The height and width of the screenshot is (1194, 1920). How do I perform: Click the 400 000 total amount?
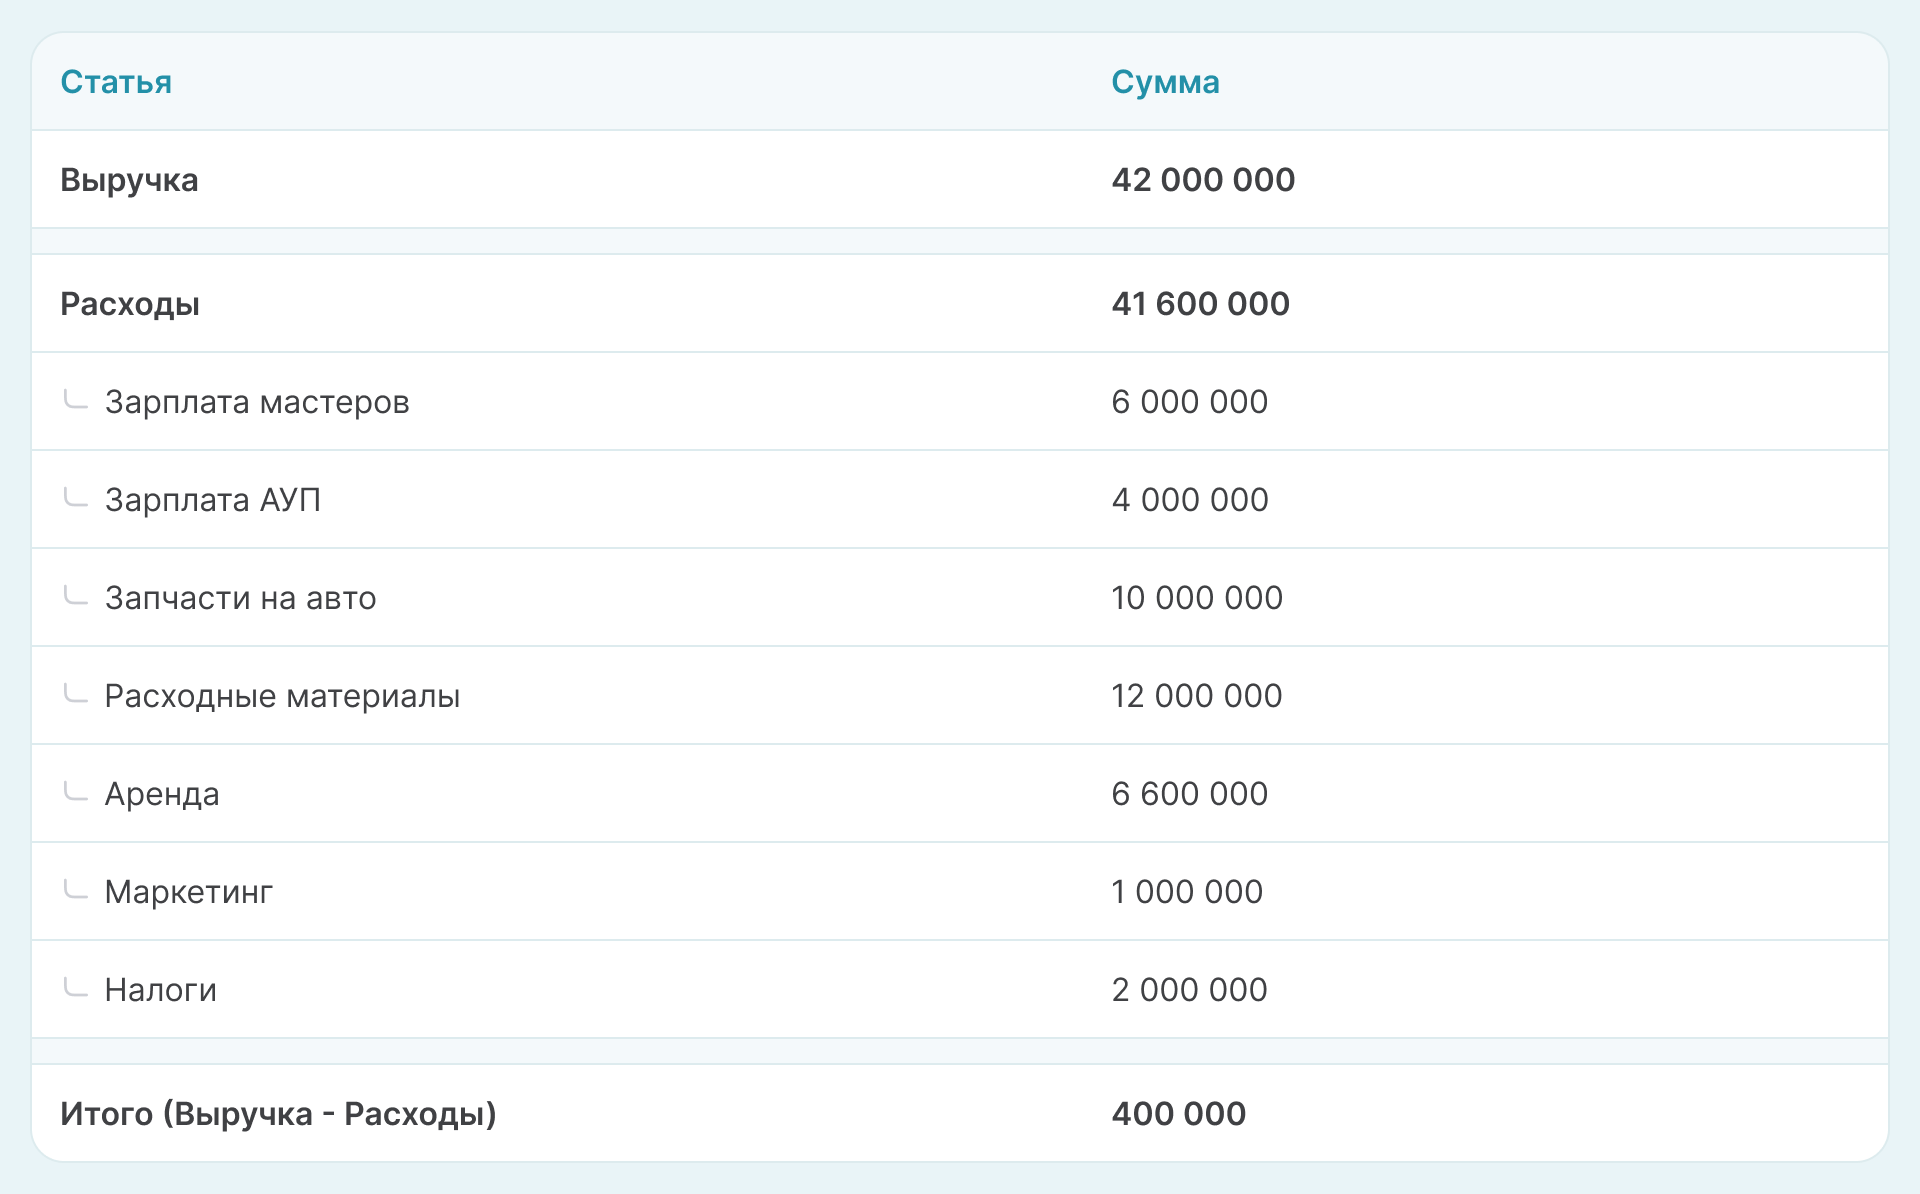coord(1178,1114)
